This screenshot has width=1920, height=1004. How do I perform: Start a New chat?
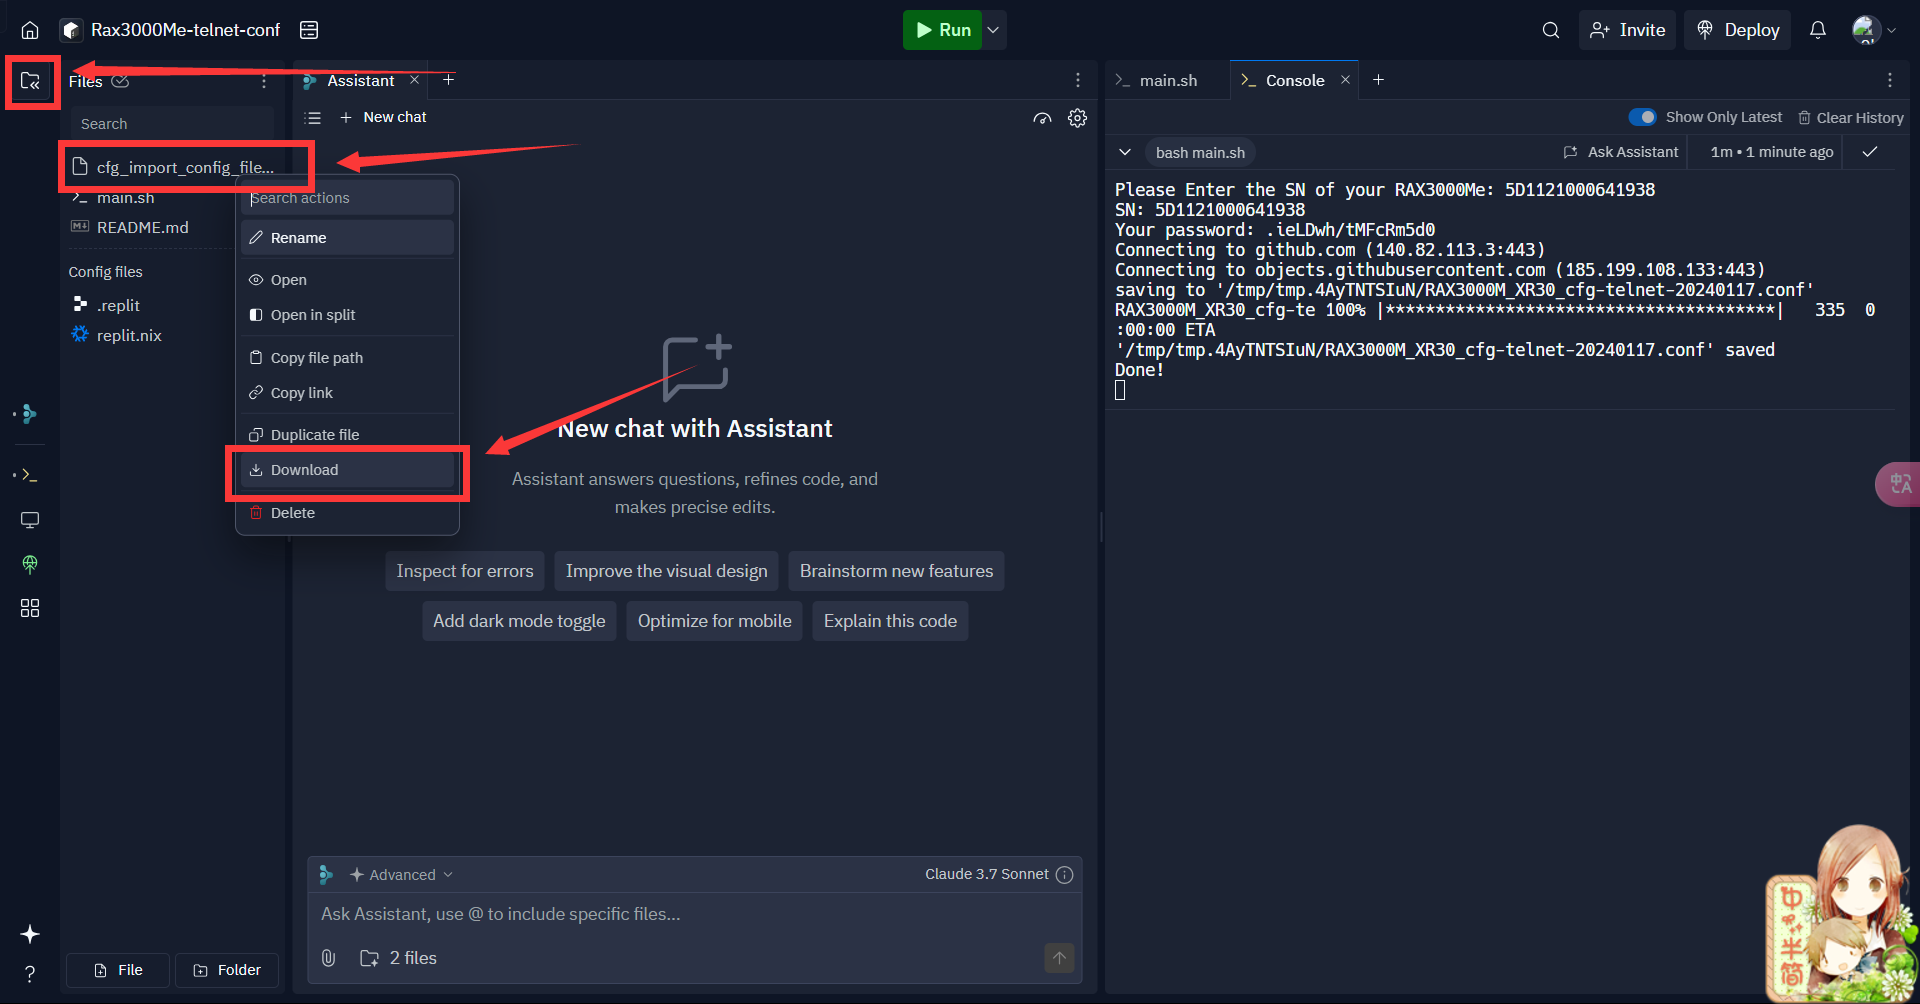pyautogui.click(x=383, y=118)
